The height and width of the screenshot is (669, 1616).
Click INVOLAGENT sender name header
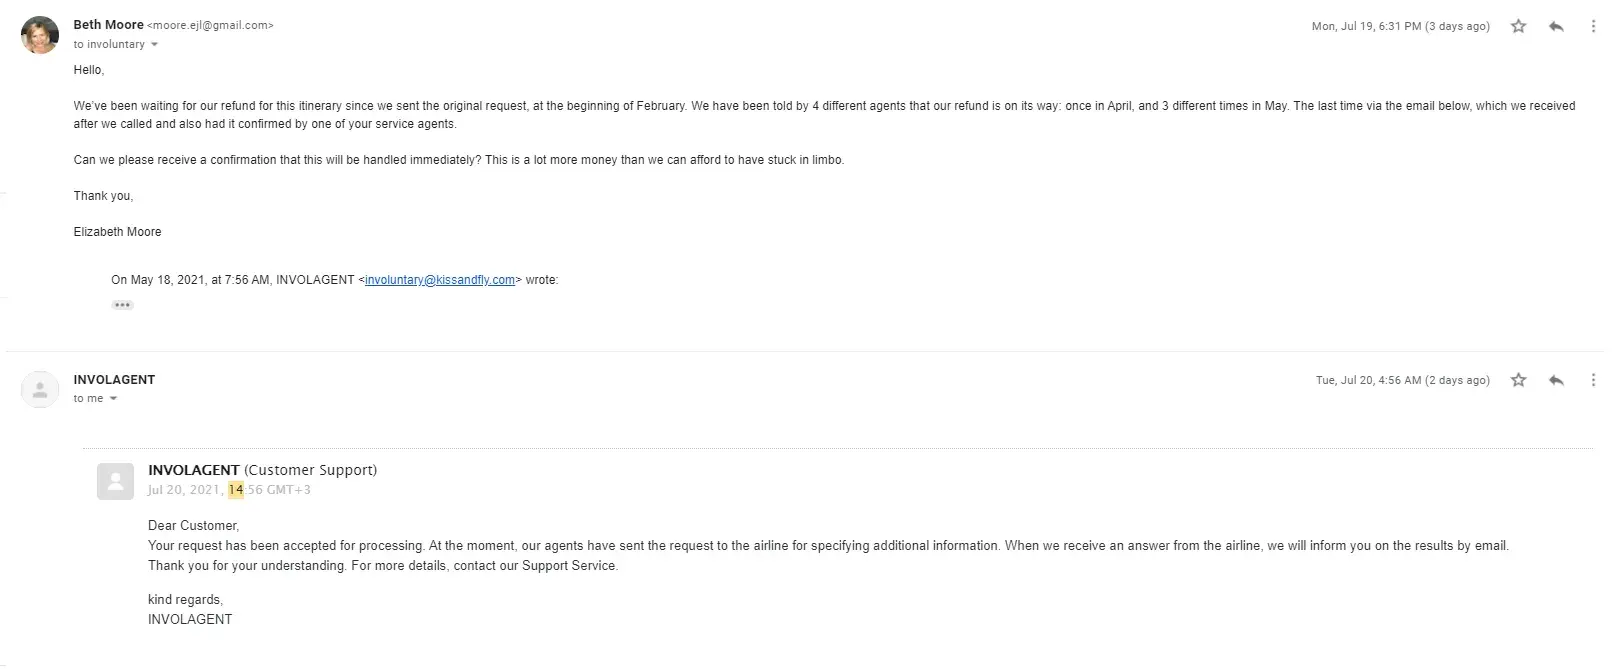pos(114,380)
